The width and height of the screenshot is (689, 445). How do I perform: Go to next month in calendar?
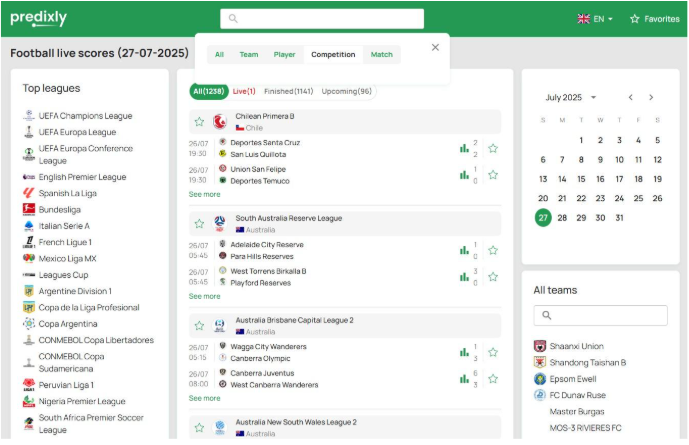point(651,98)
